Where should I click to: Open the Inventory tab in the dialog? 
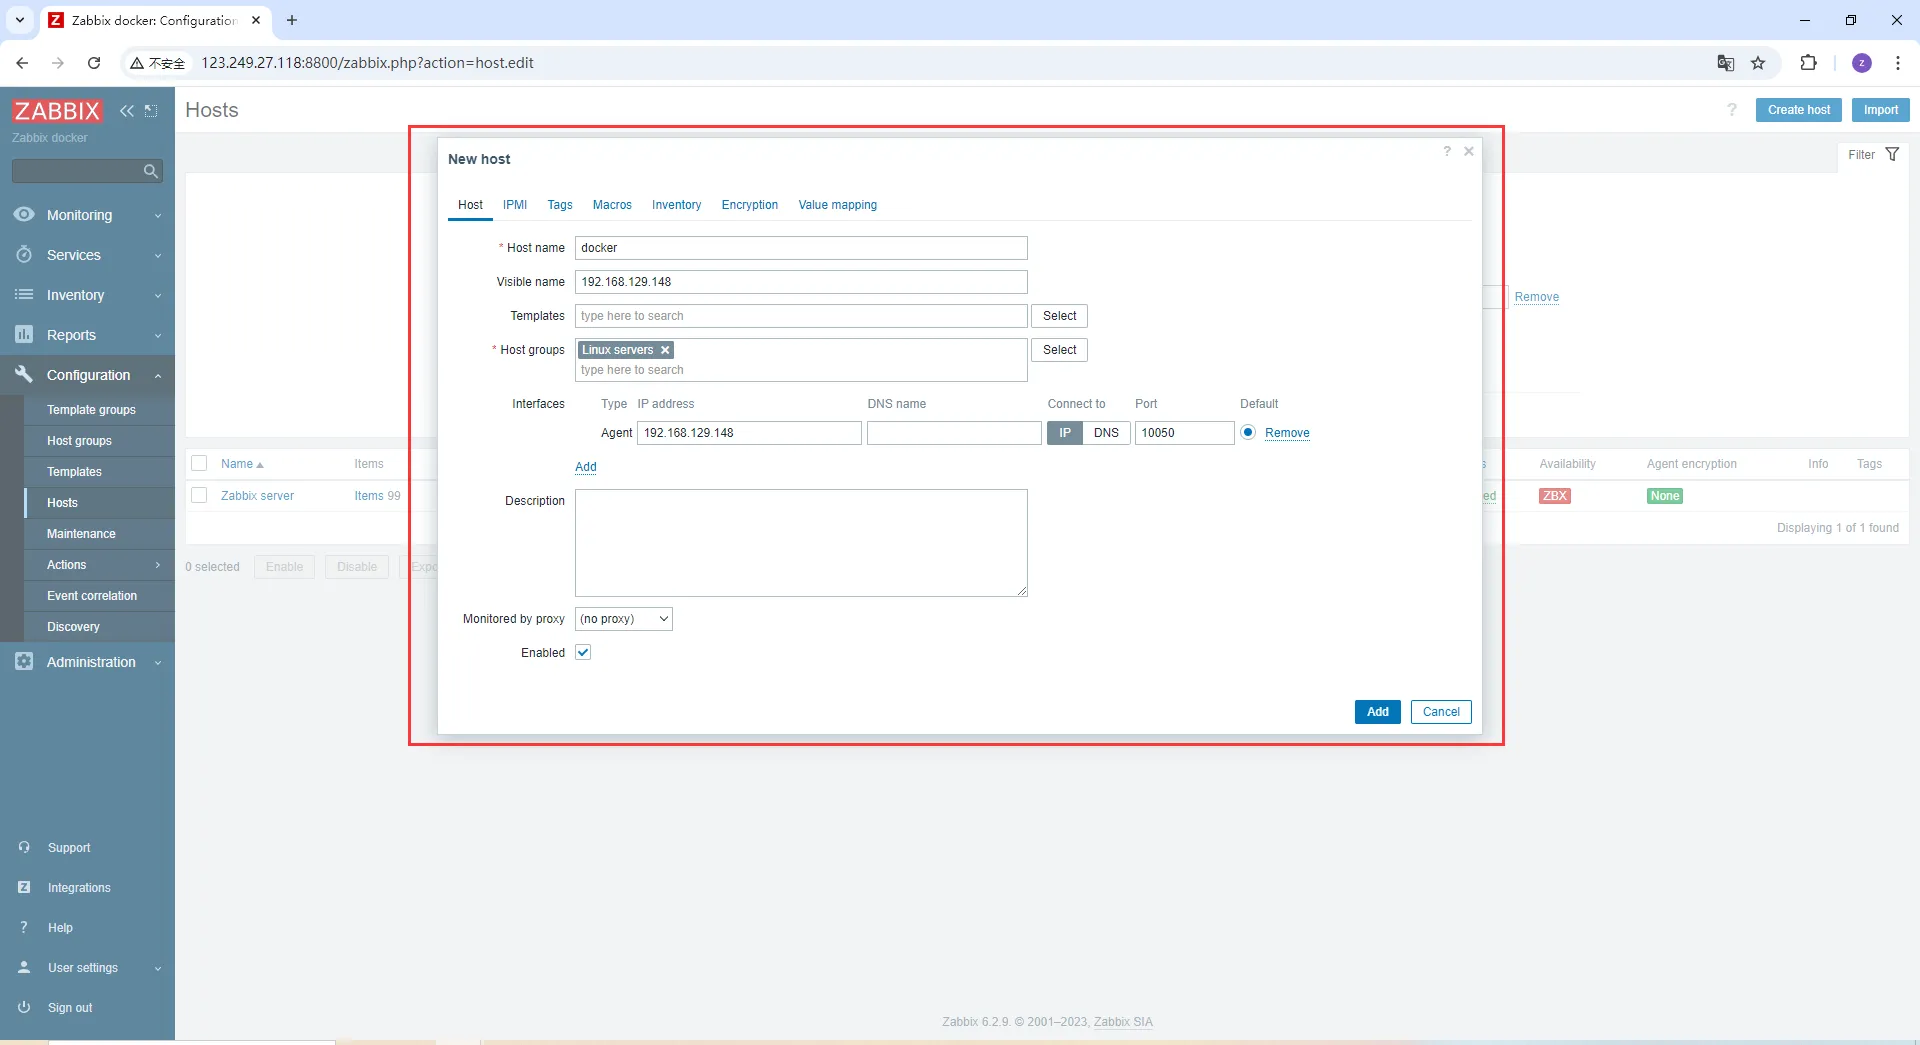(677, 205)
